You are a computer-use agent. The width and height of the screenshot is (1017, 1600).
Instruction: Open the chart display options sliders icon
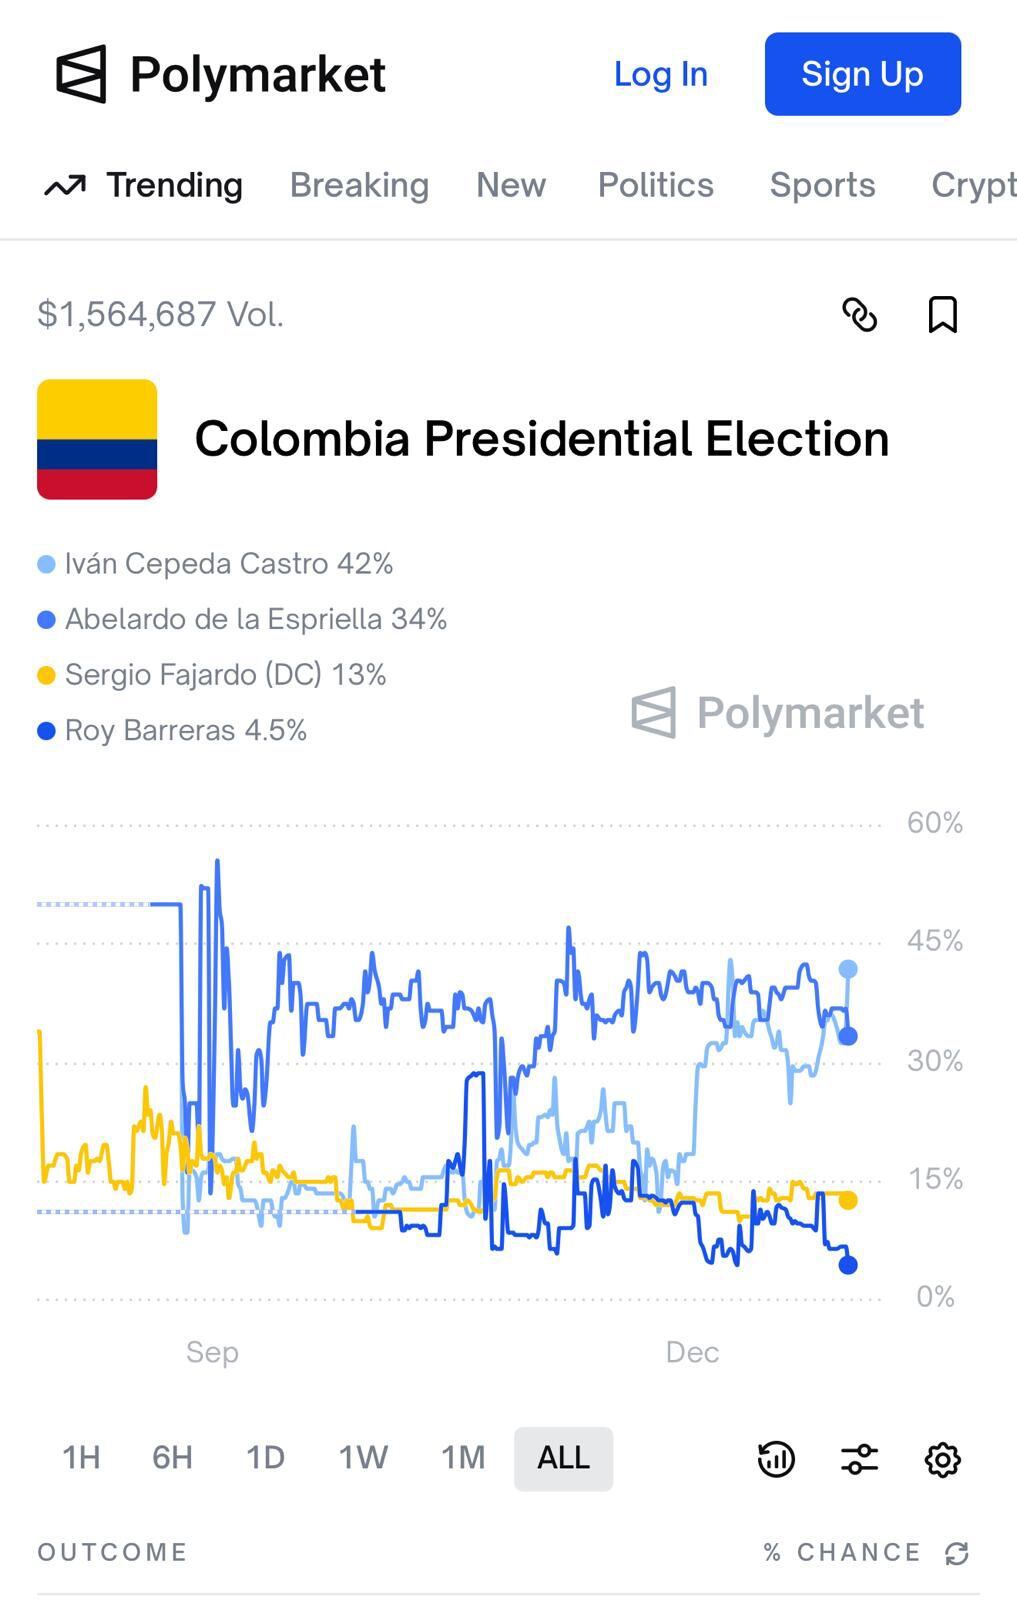tap(858, 1459)
